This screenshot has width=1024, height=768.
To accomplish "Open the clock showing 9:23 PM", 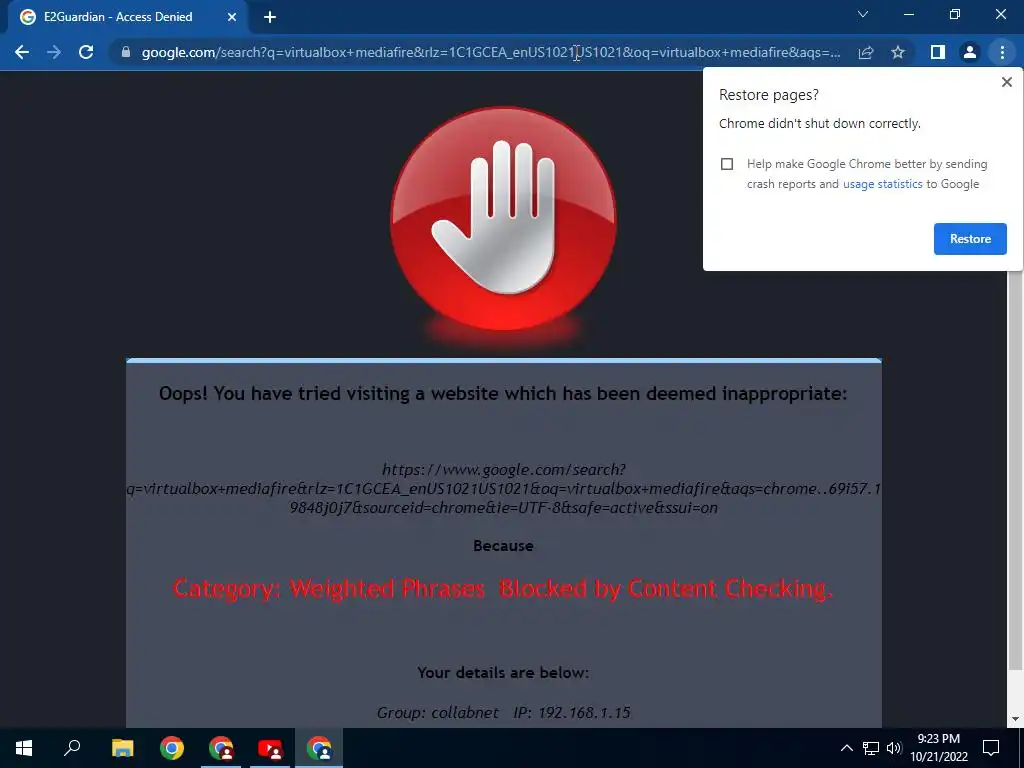I will tap(939, 748).
